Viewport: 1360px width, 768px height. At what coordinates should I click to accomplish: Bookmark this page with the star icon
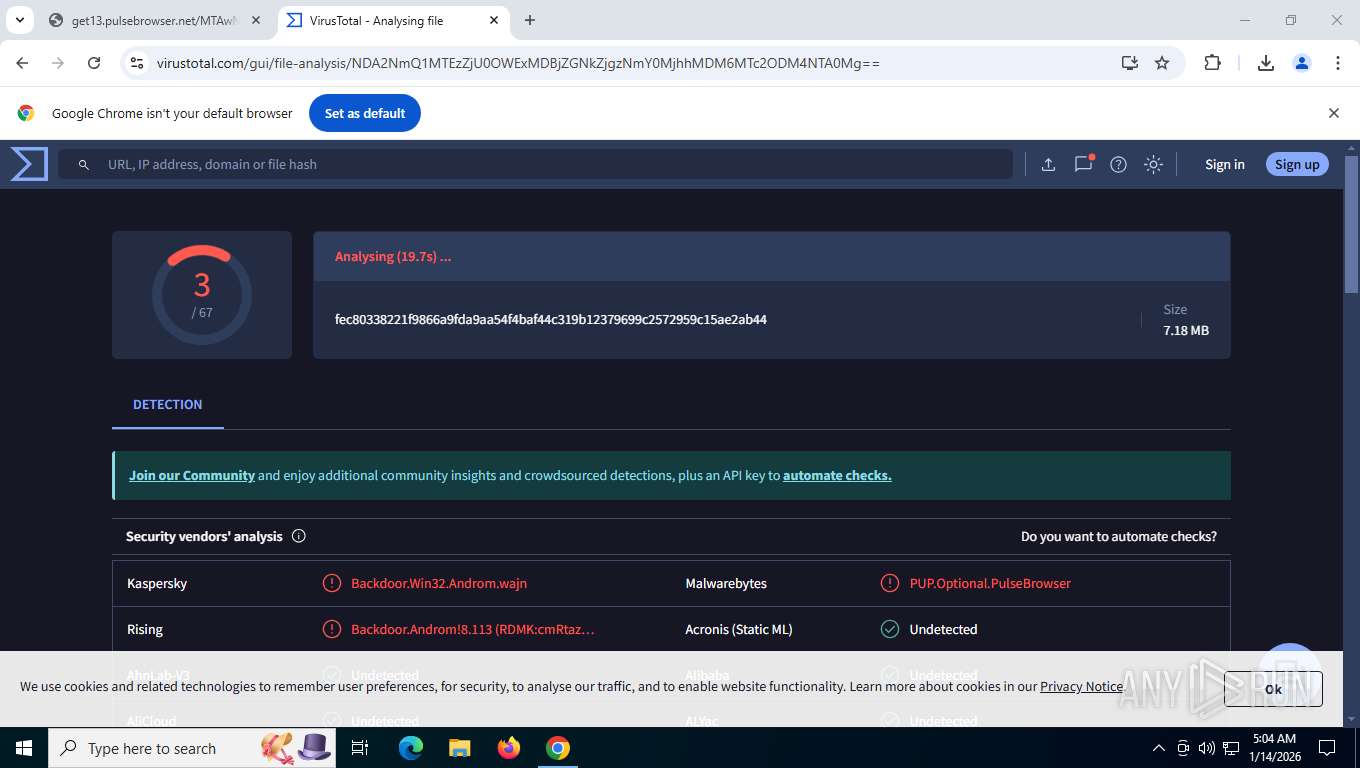click(x=1162, y=63)
